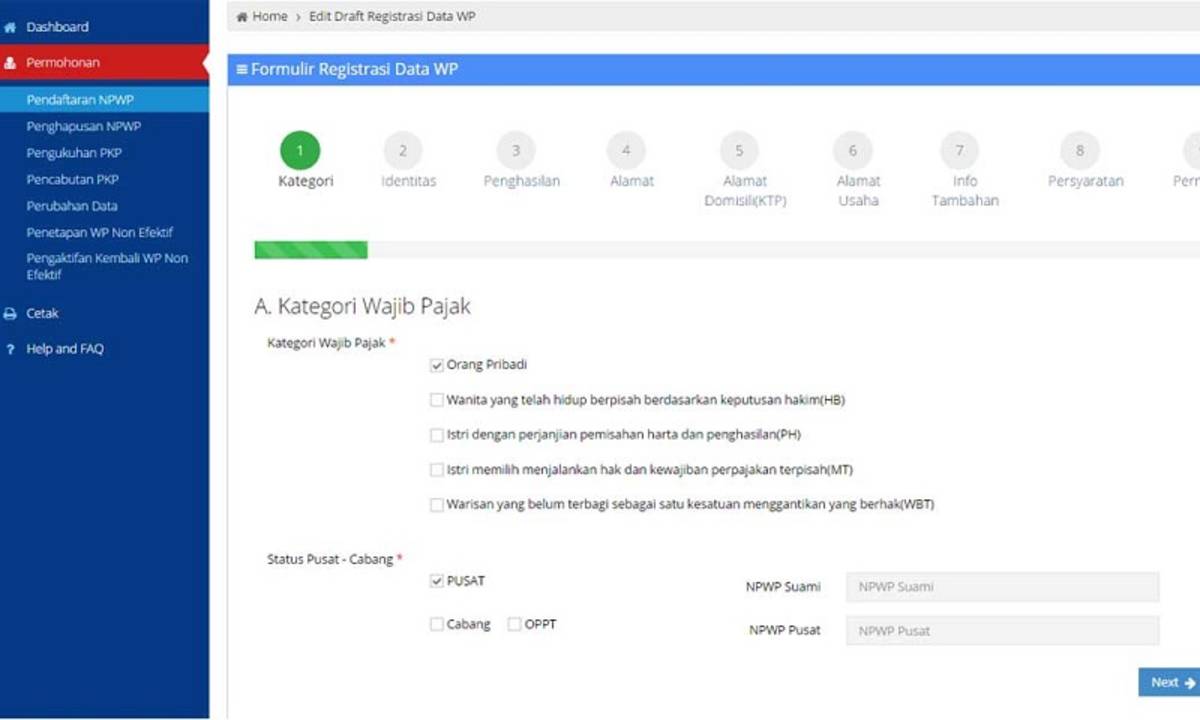Check the OPPT option
Screen dimensions: 1200x720
pos(515,624)
